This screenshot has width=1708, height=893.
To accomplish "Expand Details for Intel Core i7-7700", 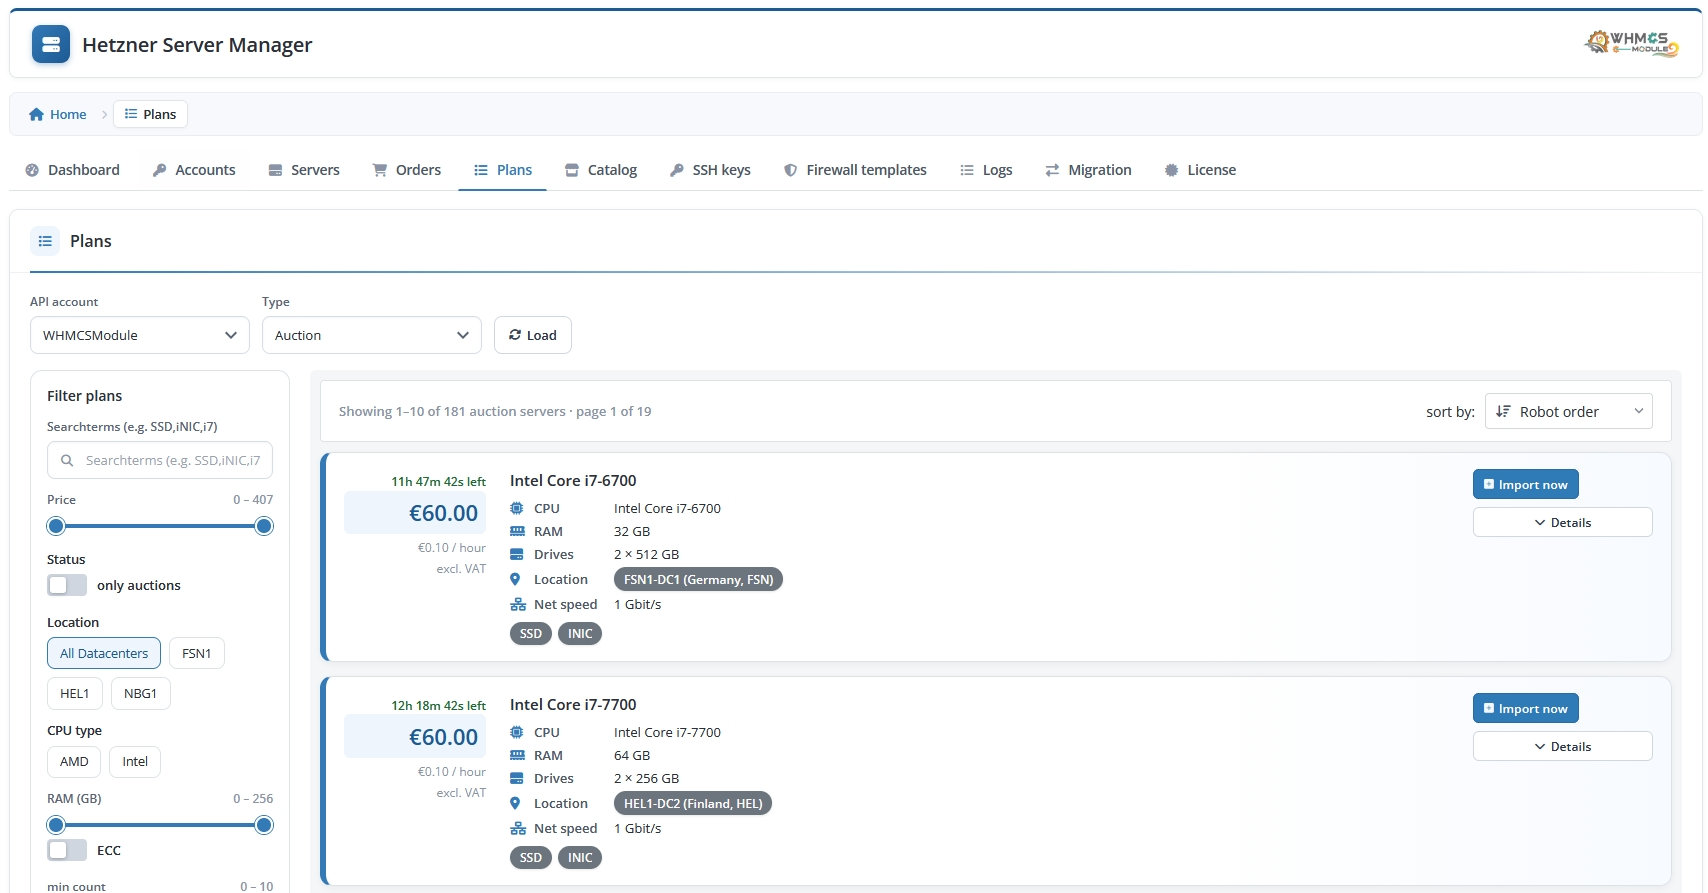I will [x=1562, y=746].
